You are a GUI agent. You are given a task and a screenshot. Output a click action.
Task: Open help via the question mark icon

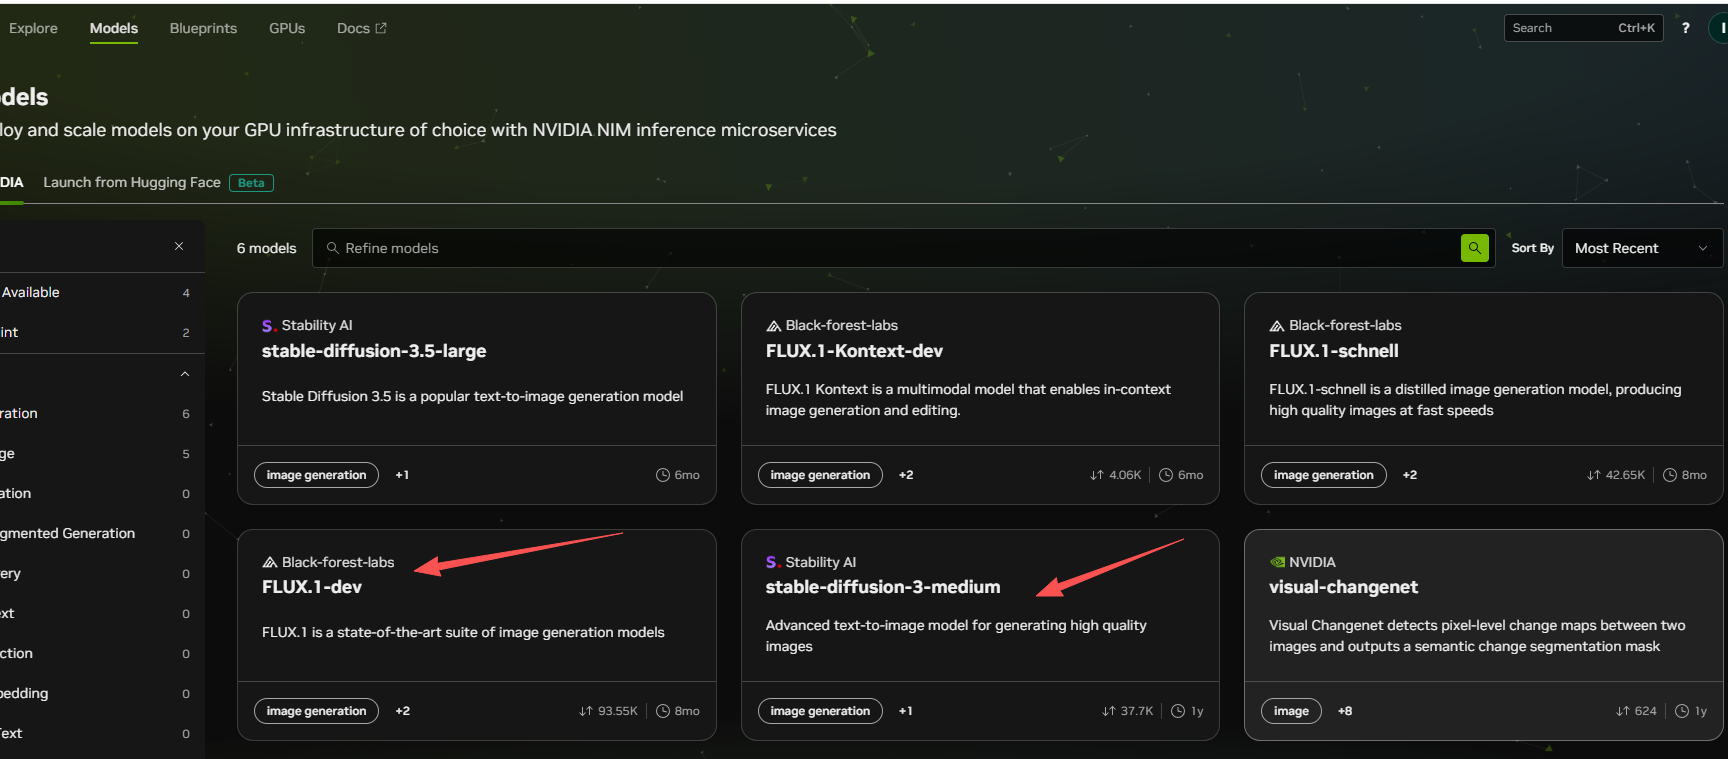[1686, 28]
